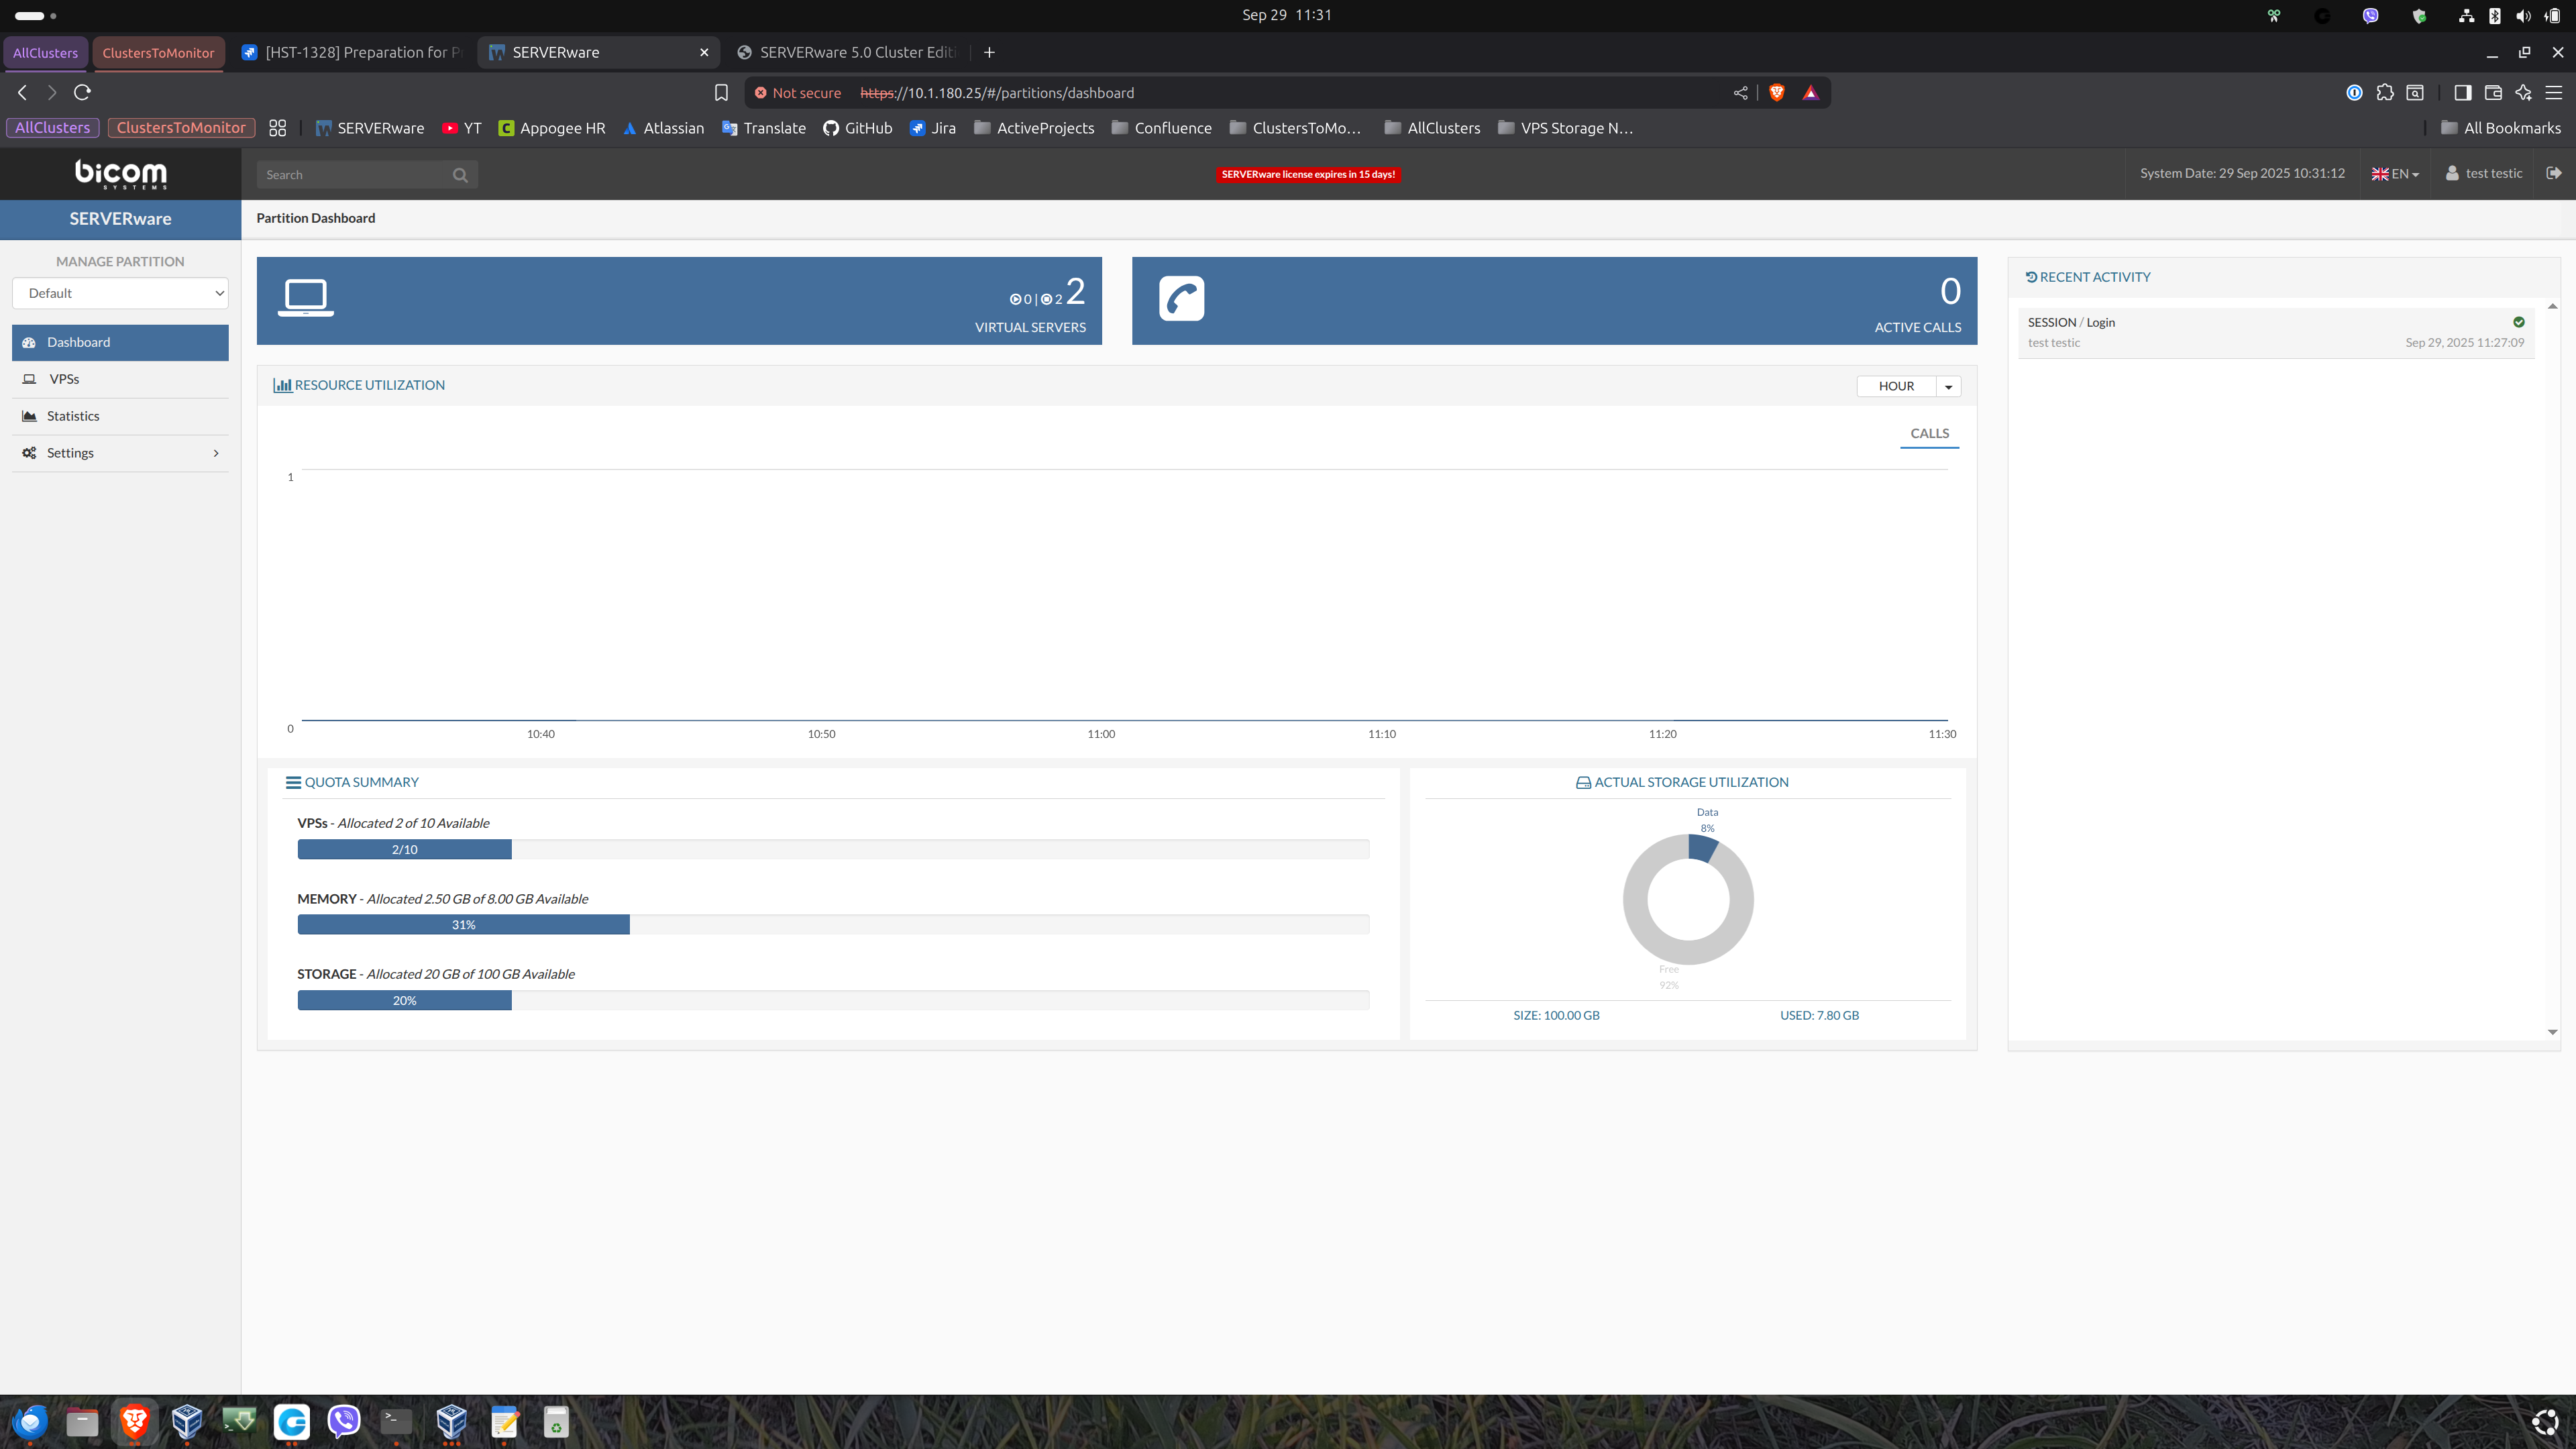Bookmark this page icon
2576x1449 pixels.
coord(721,92)
